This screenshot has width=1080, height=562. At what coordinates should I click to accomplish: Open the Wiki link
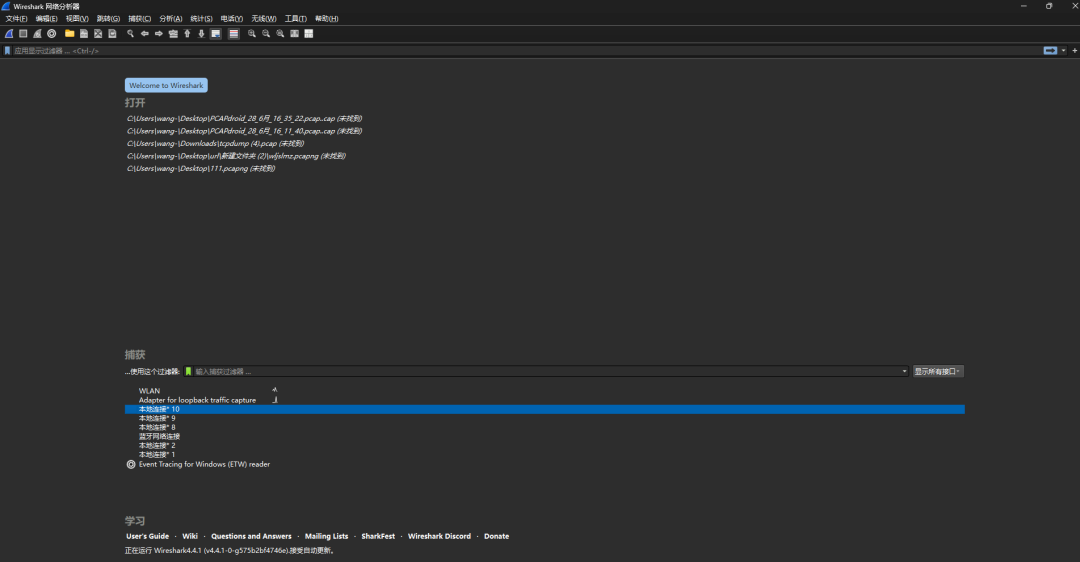pos(190,536)
